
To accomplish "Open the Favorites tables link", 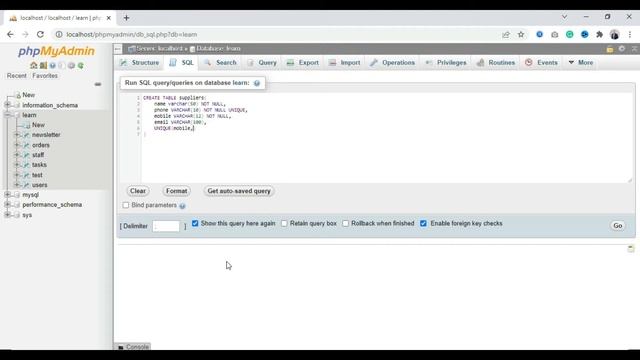I will pyautogui.click(x=45, y=76).
